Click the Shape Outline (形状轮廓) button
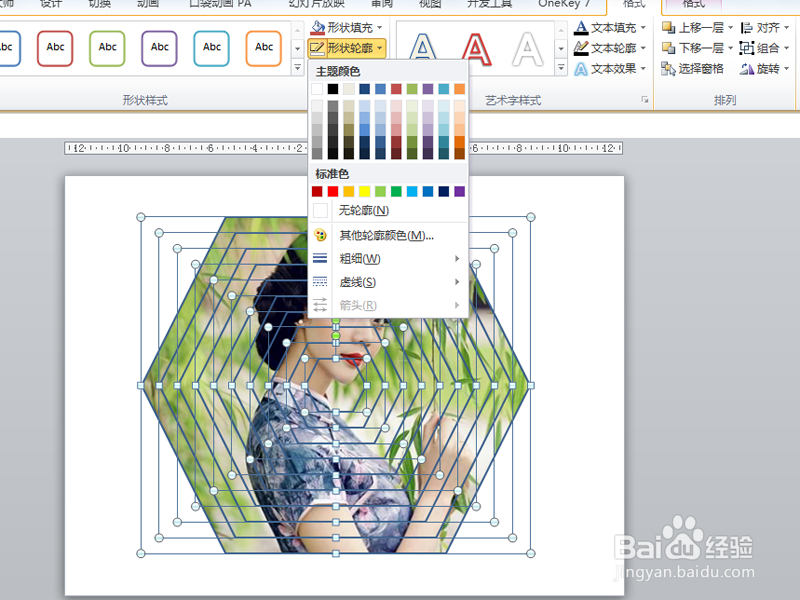Viewport: 800px width, 600px height. point(347,48)
